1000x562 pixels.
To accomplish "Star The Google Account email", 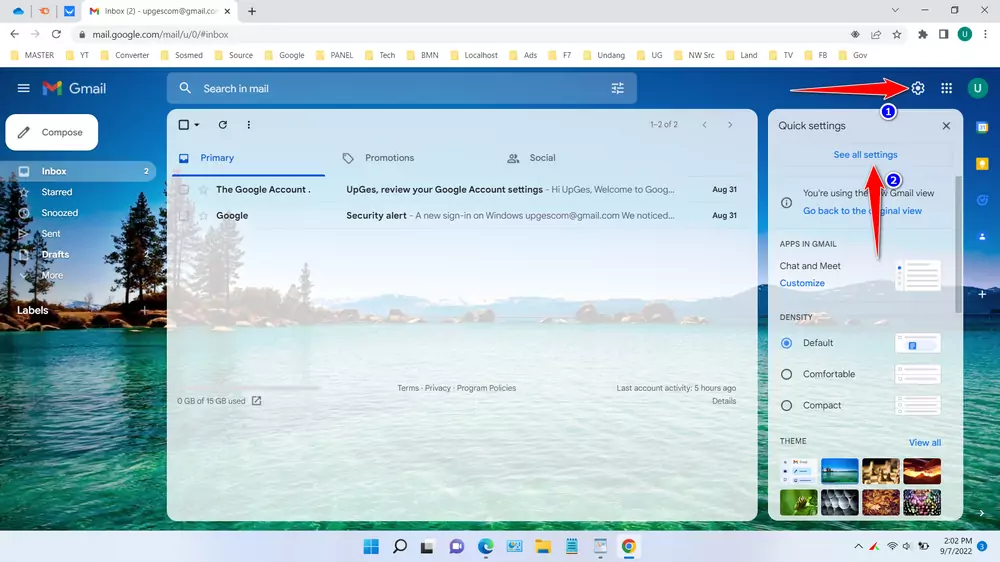I will point(203,189).
